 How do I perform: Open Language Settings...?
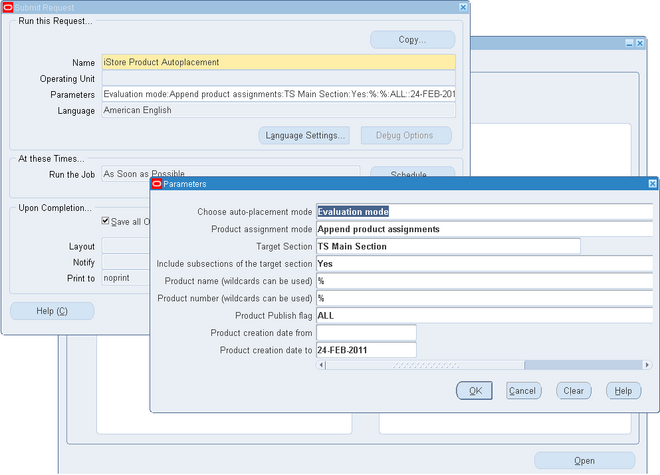pyautogui.click(x=304, y=136)
